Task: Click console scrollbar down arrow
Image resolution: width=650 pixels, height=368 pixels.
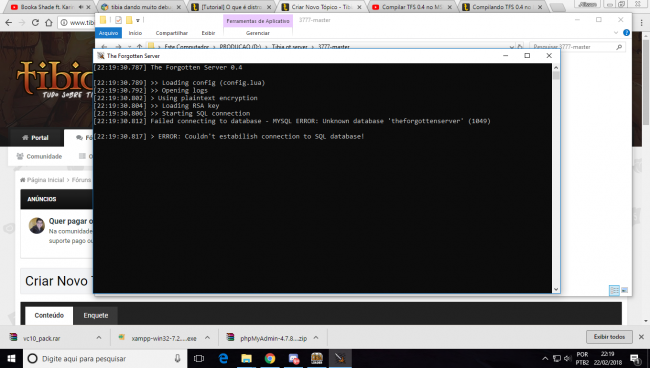Action: 556,289
